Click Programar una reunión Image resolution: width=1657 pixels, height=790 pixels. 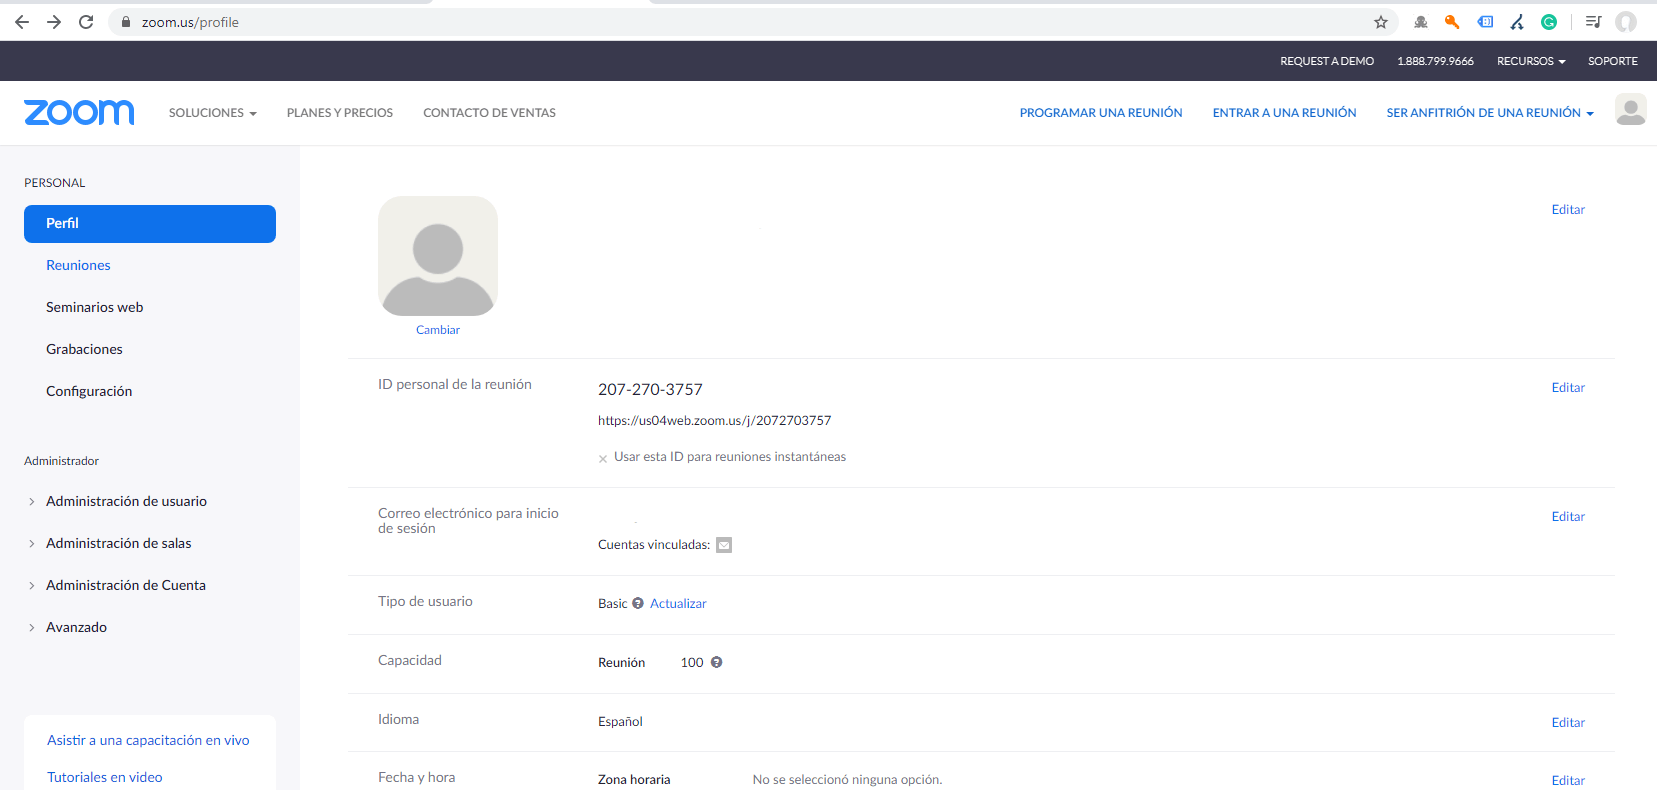[1101, 113]
